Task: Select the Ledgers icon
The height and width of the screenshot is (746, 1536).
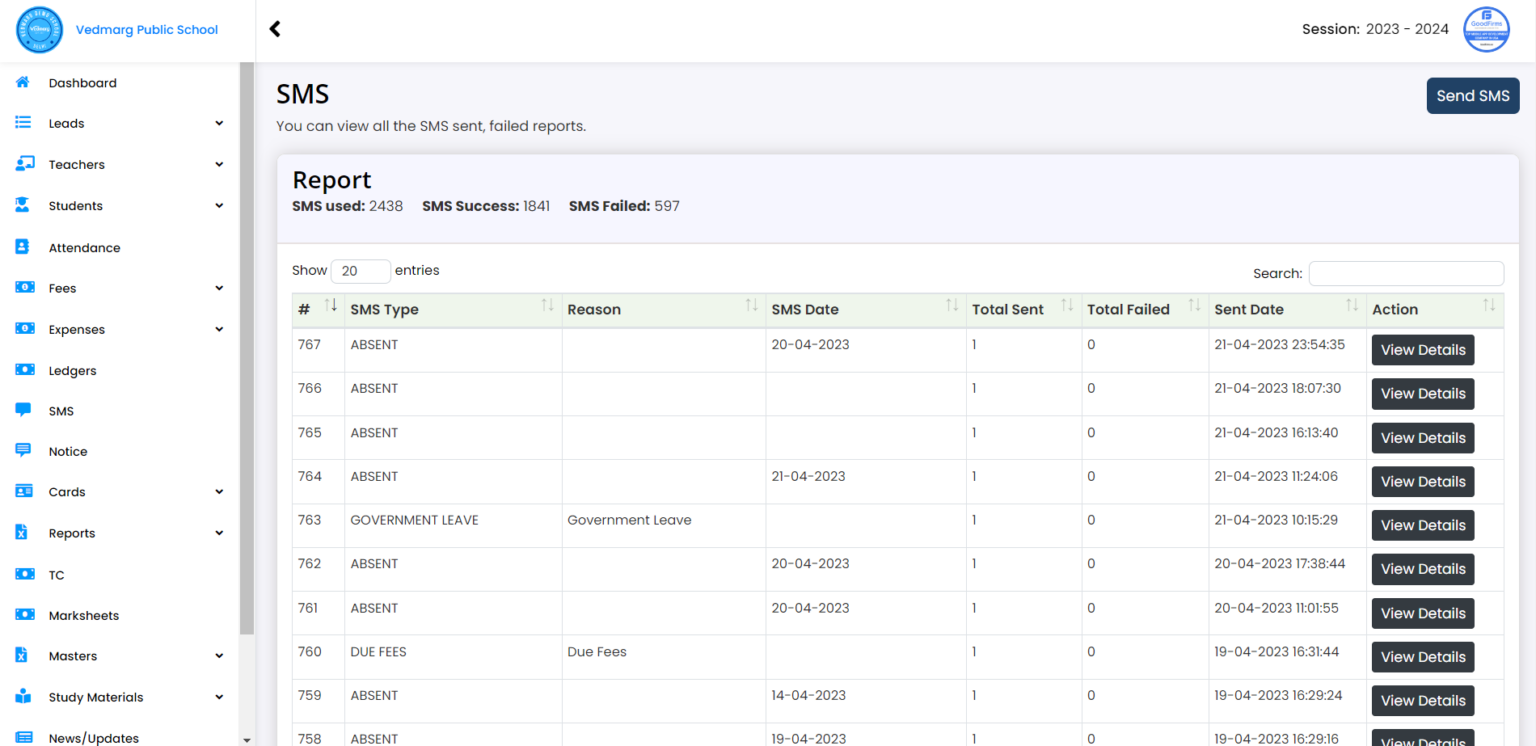Action: (23, 370)
